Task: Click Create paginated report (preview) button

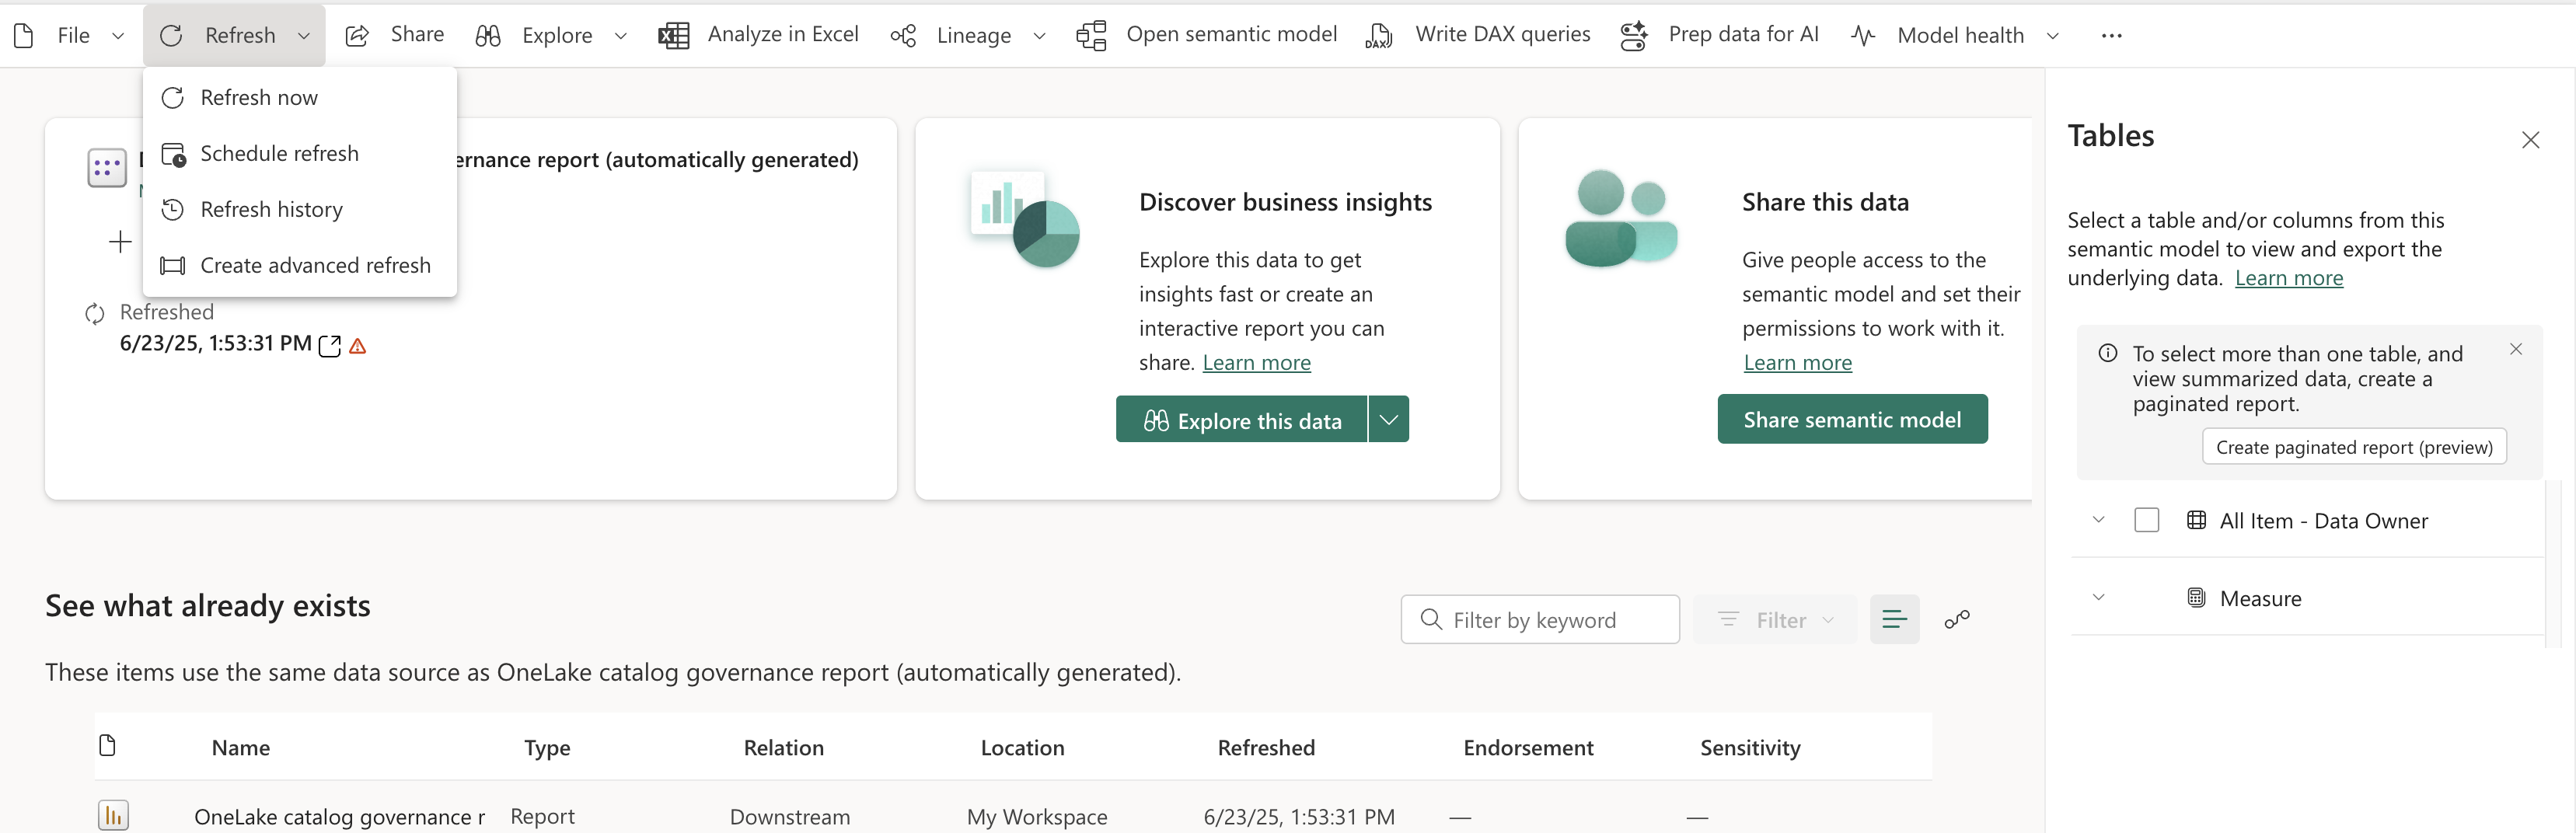Action: (2354, 447)
